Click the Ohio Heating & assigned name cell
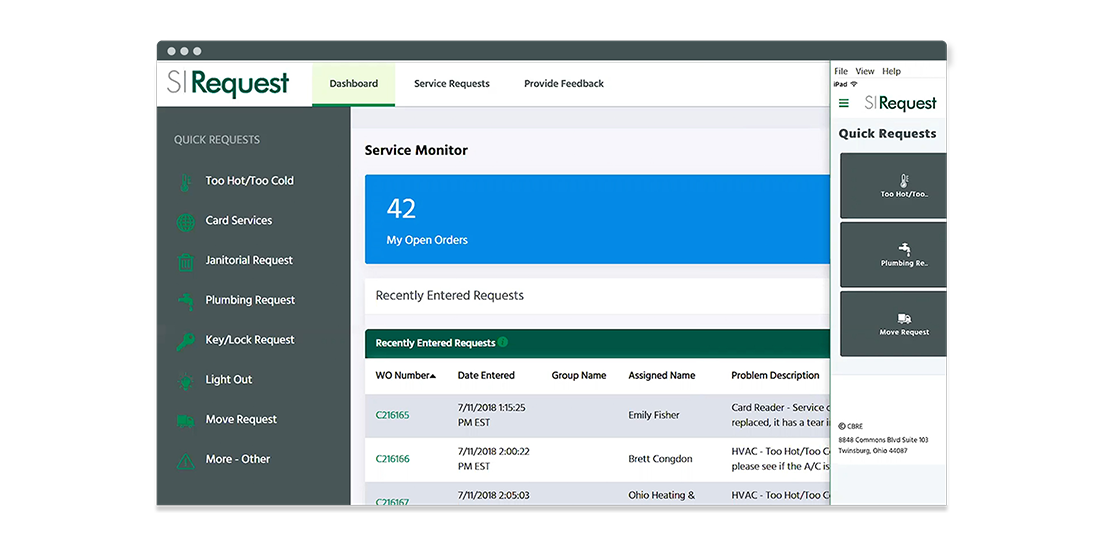The width and height of the screenshot is (1104, 552). click(662, 496)
